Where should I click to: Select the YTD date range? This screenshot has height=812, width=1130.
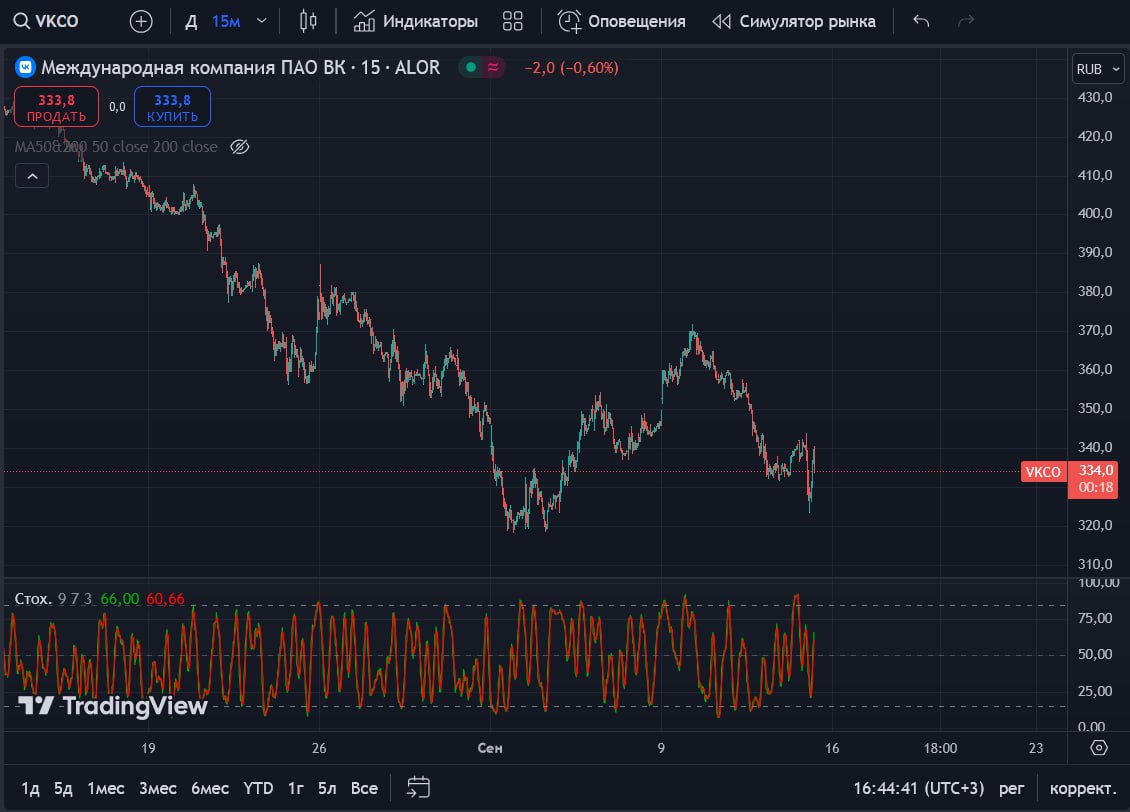point(258,788)
